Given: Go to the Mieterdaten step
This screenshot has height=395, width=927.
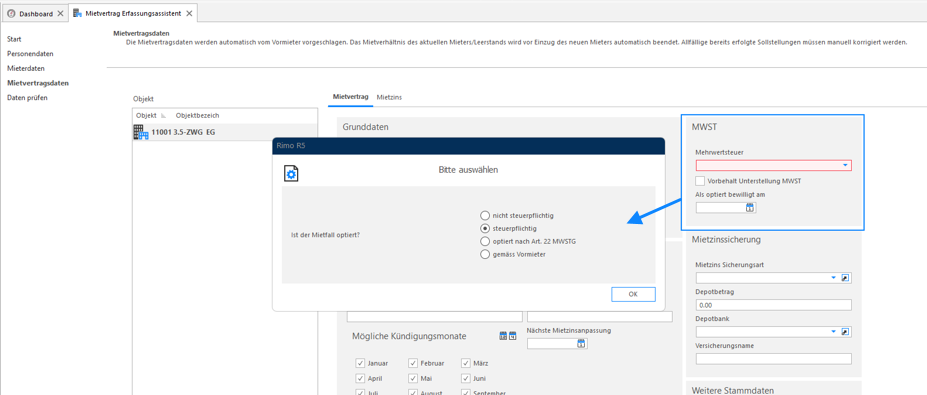Looking at the screenshot, I should click(26, 69).
